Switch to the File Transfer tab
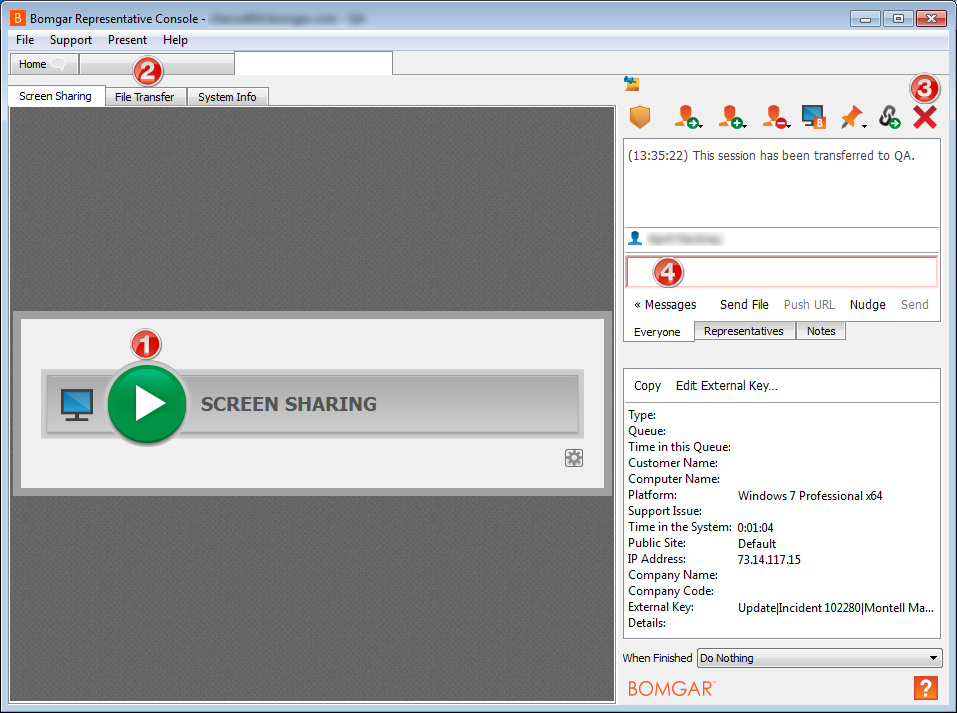This screenshot has height=713, width=957. coord(145,97)
